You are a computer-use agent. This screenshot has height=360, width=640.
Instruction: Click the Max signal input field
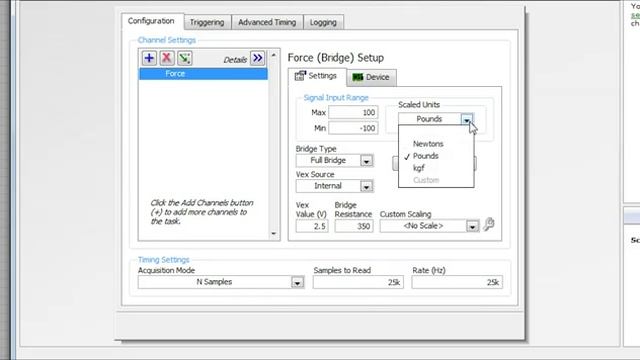[353, 112]
